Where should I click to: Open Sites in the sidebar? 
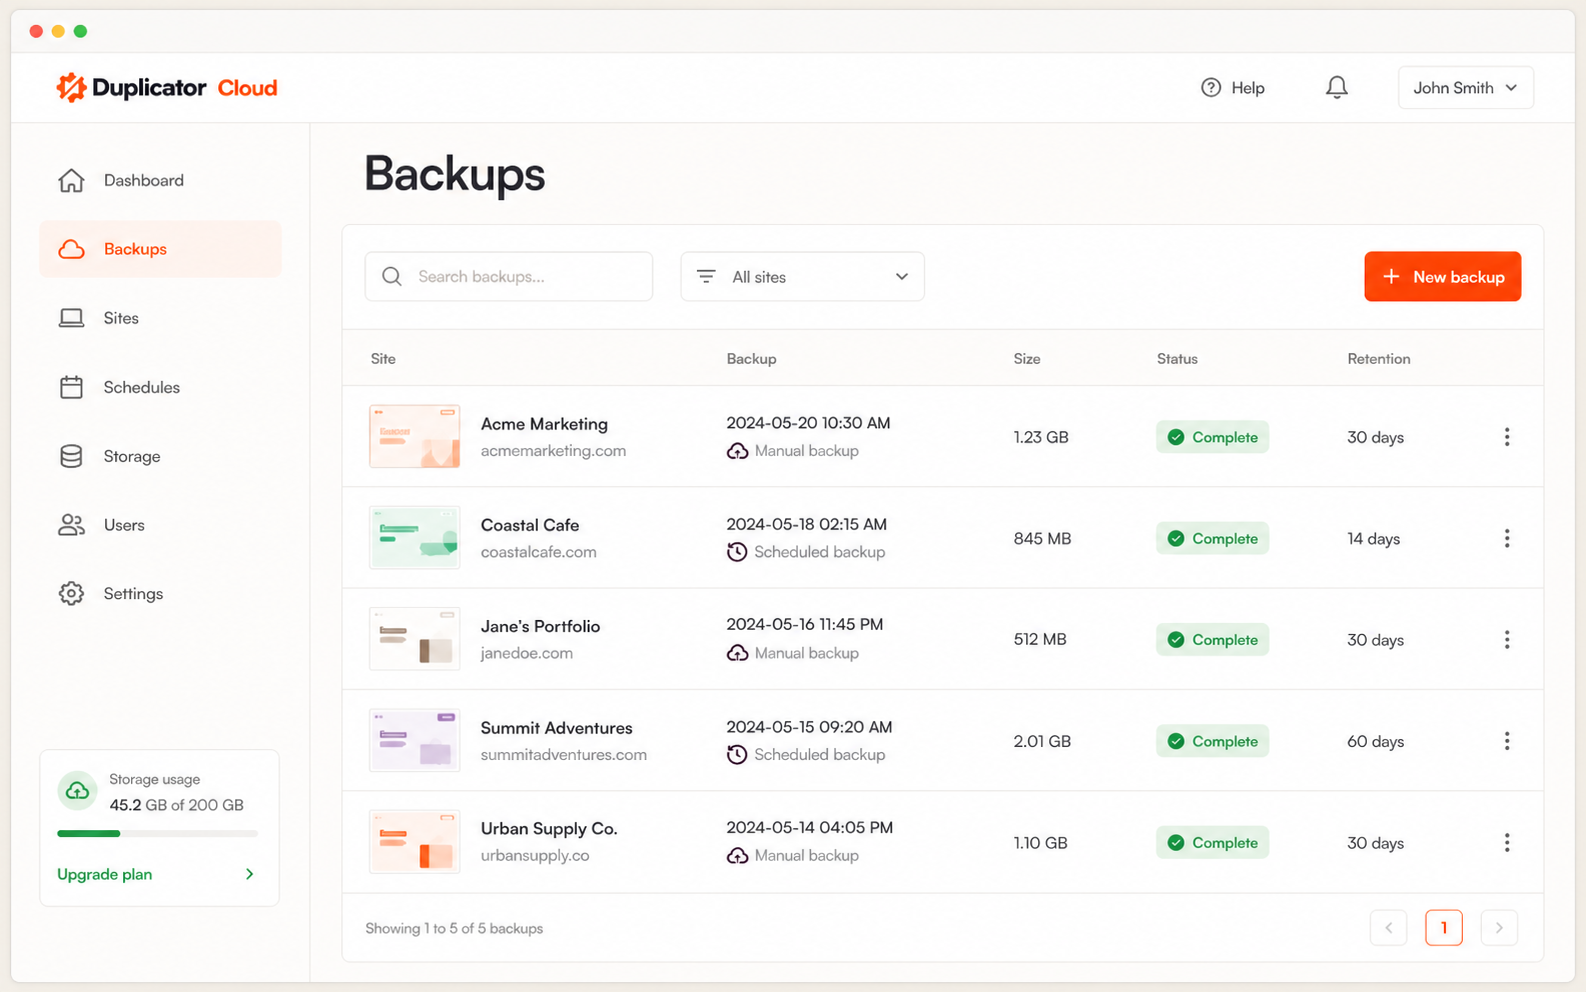pos(160,318)
